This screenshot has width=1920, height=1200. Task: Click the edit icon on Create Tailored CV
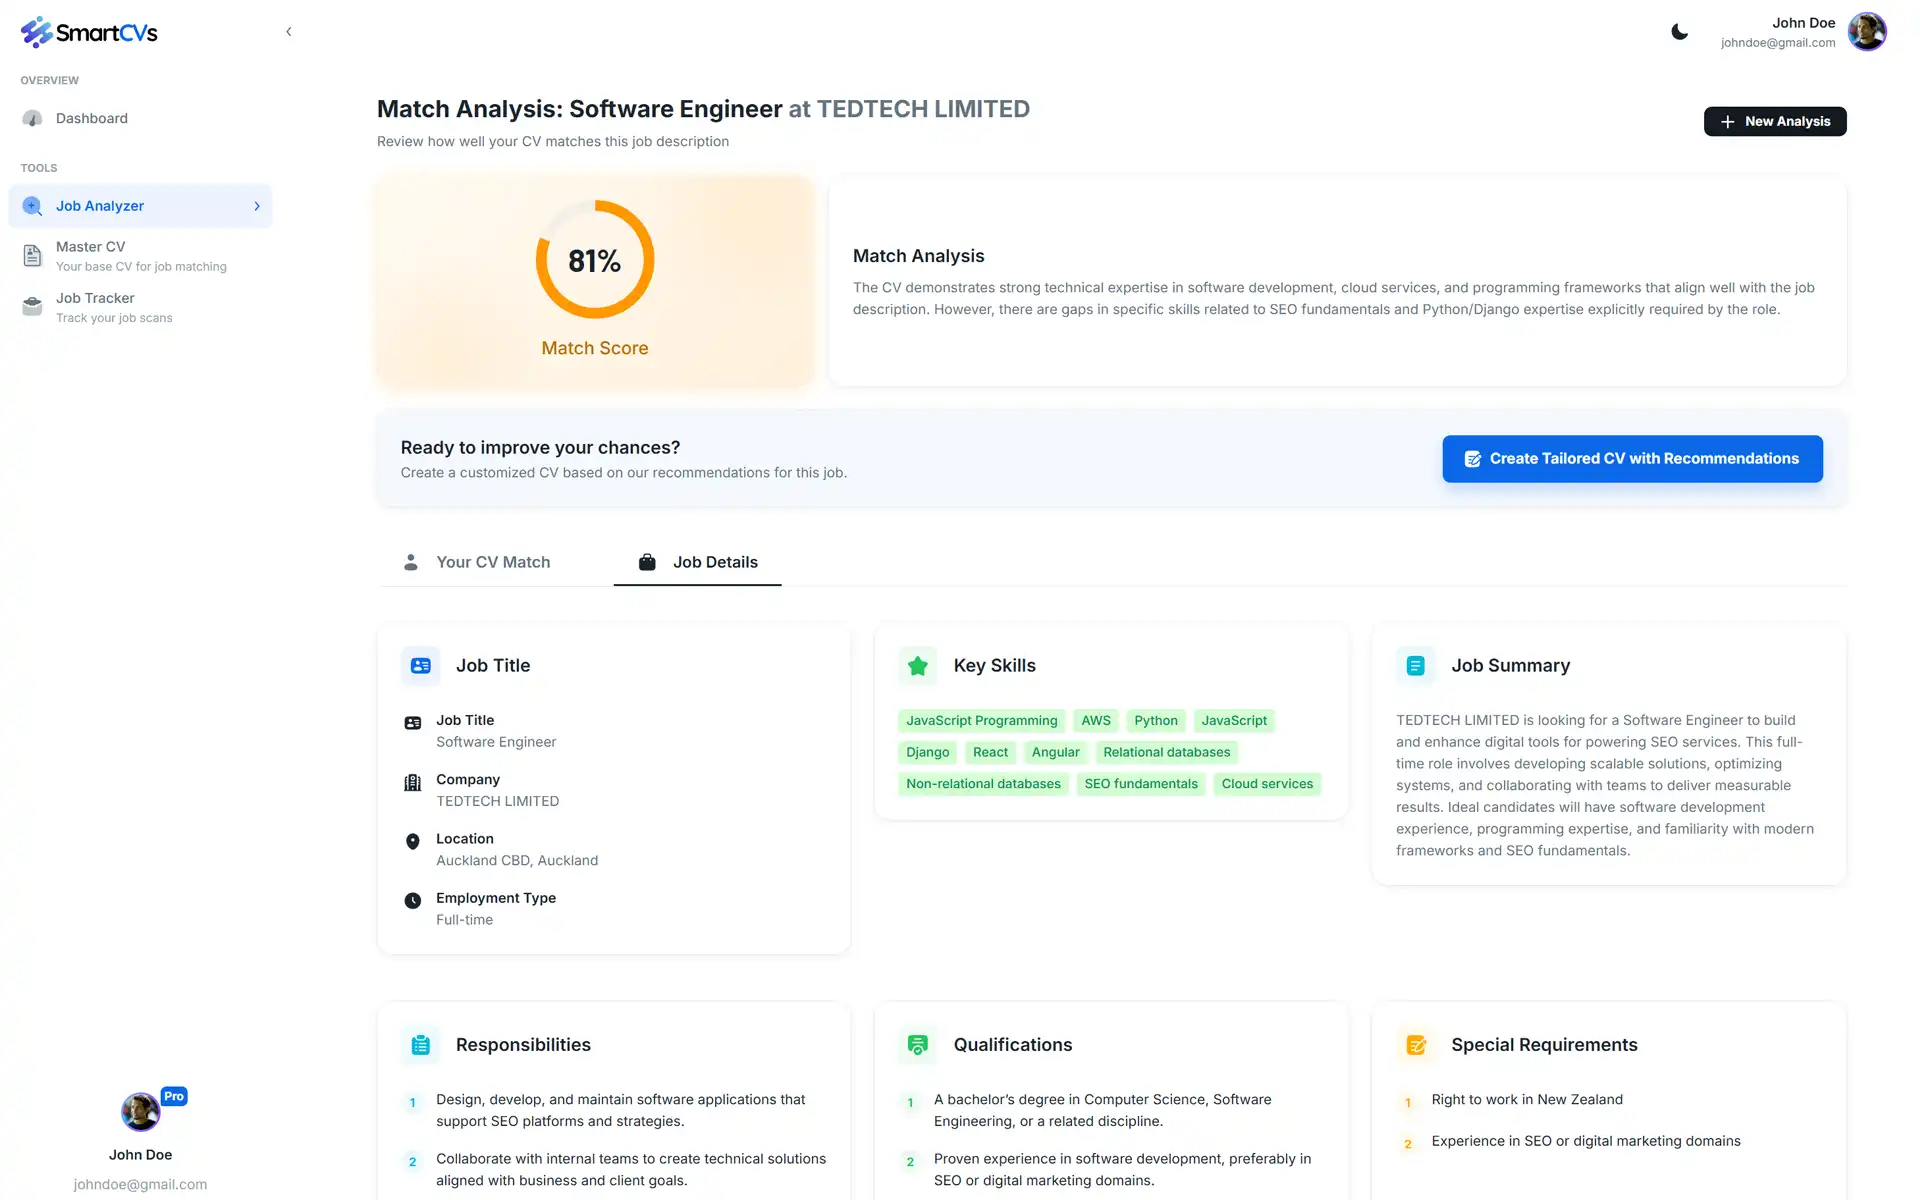click(1472, 459)
